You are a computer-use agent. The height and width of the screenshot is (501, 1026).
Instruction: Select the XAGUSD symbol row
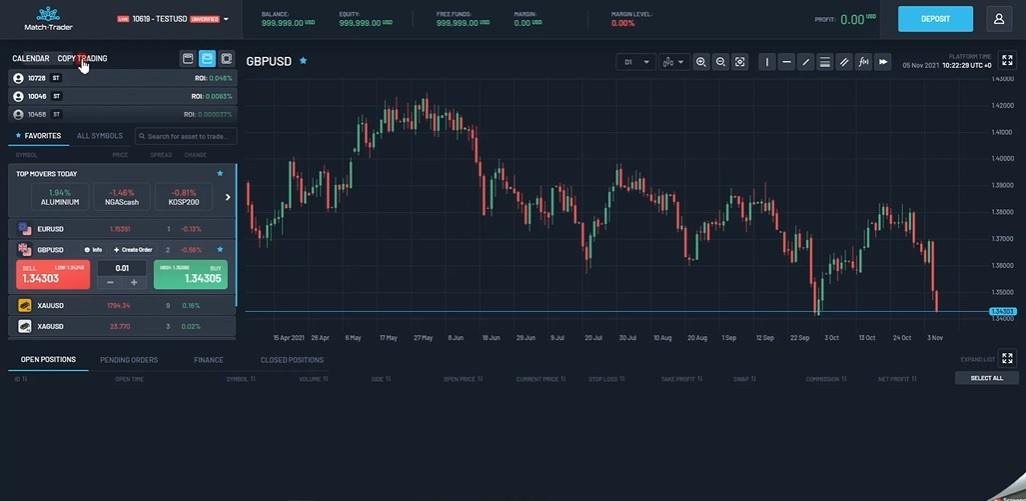(x=122, y=326)
